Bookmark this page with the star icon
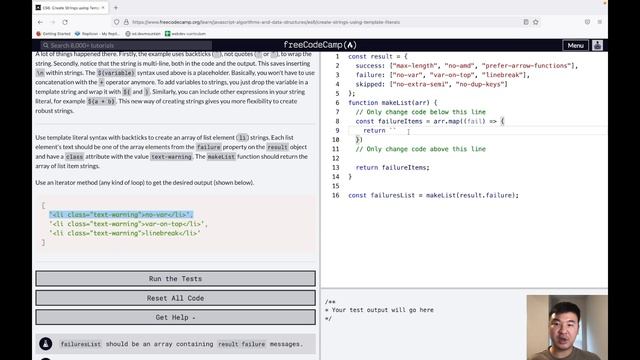Image resolution: width=640 pixels, height=360 pixels. pyautogui.click(x=536, y=22)
